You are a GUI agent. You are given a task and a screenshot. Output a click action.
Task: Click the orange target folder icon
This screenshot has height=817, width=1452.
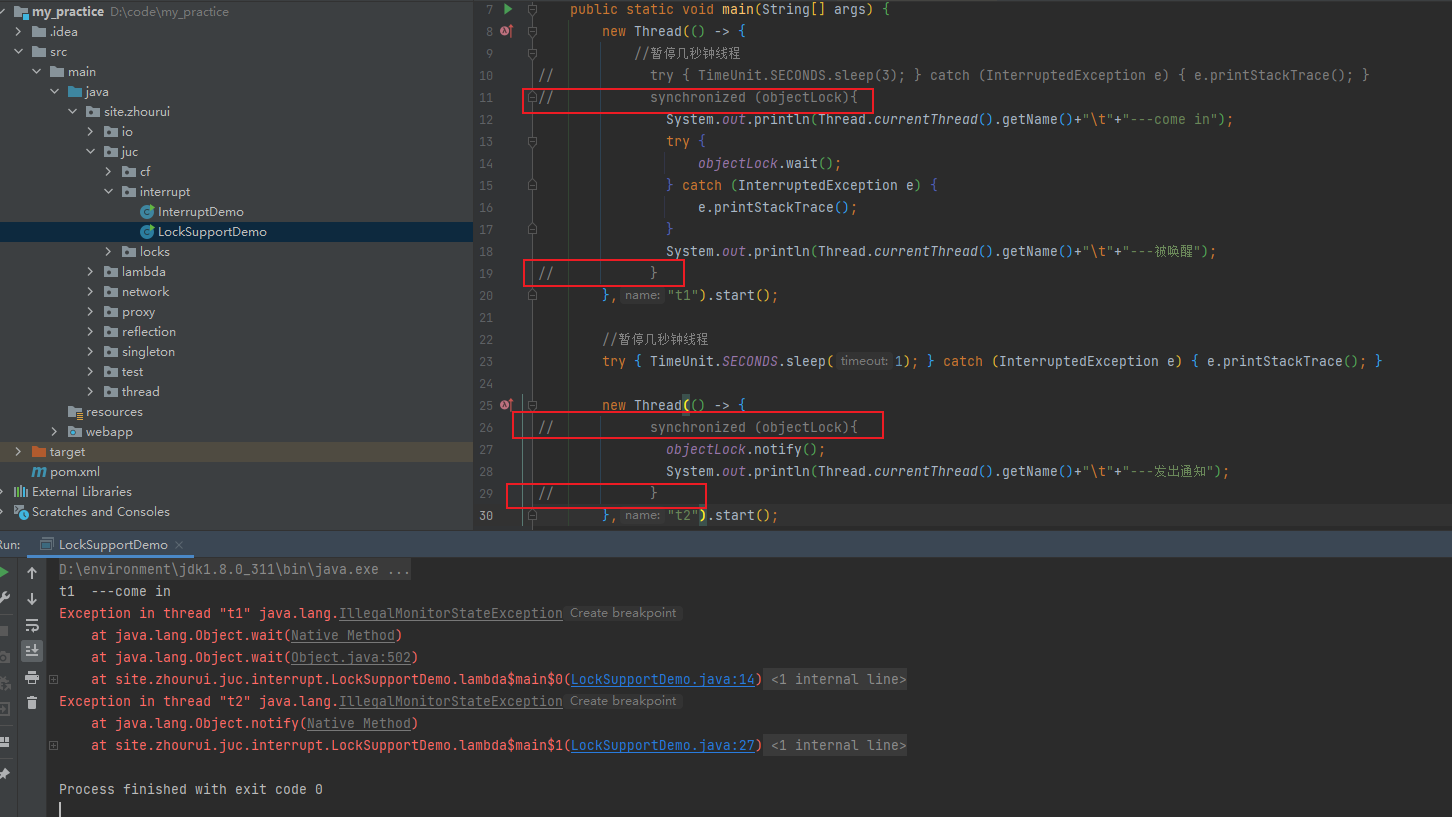point(39,452)
